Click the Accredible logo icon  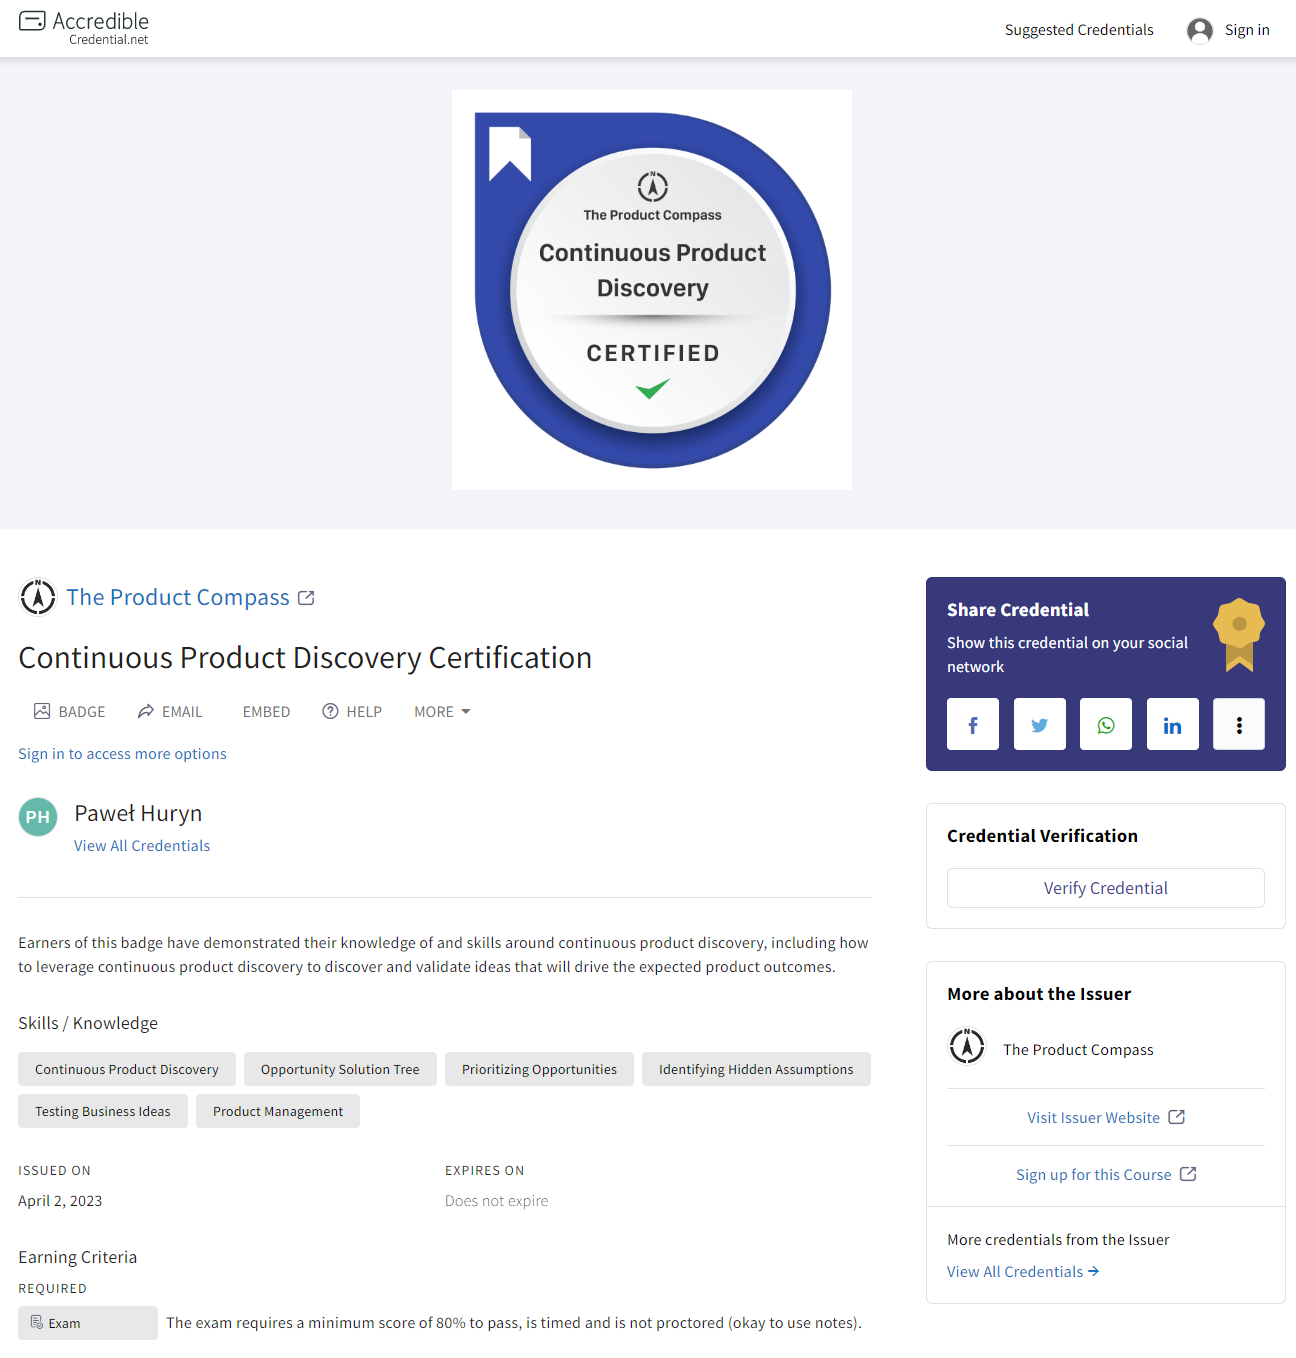point(32,20)
